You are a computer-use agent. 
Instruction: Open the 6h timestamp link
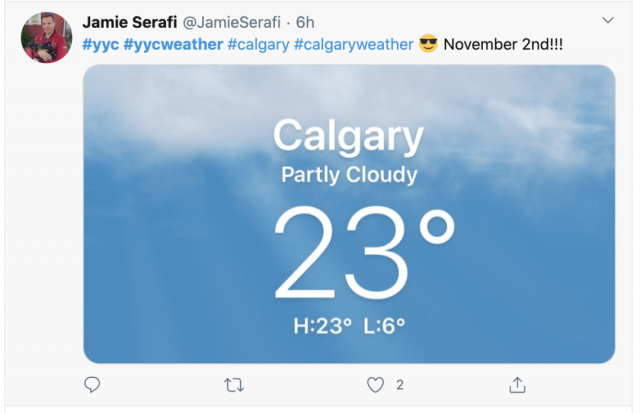click(x=305, y=22)
